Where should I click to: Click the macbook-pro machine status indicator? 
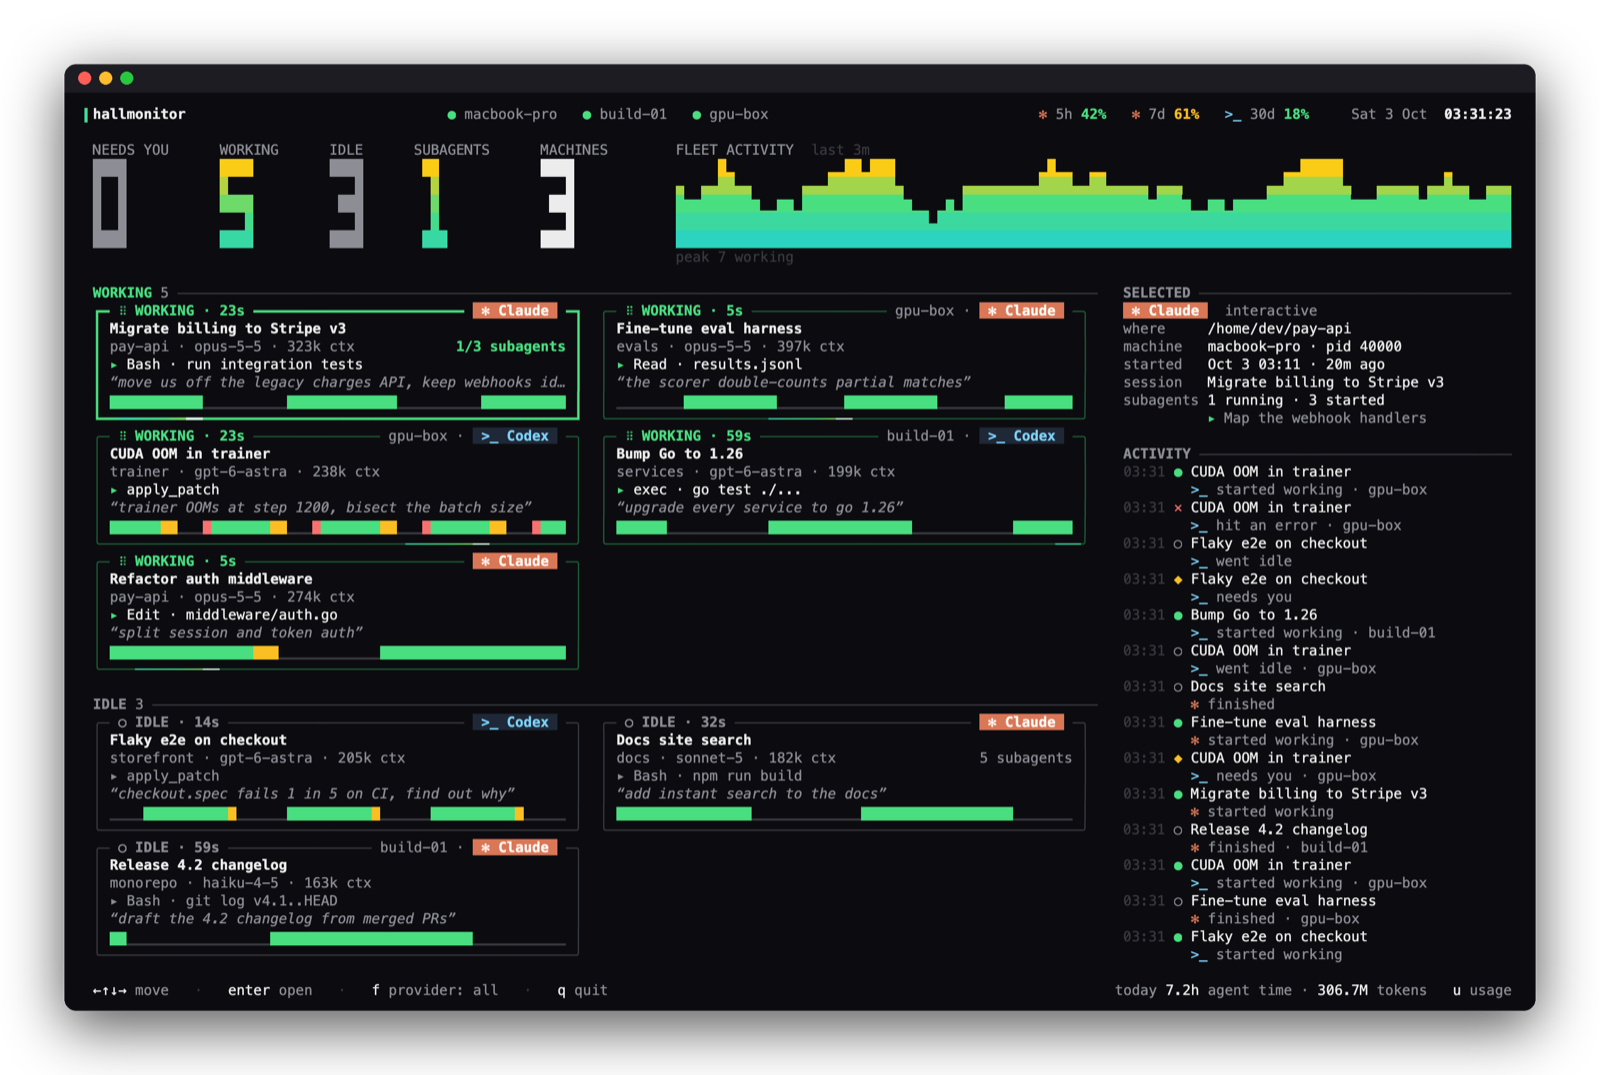502,114
